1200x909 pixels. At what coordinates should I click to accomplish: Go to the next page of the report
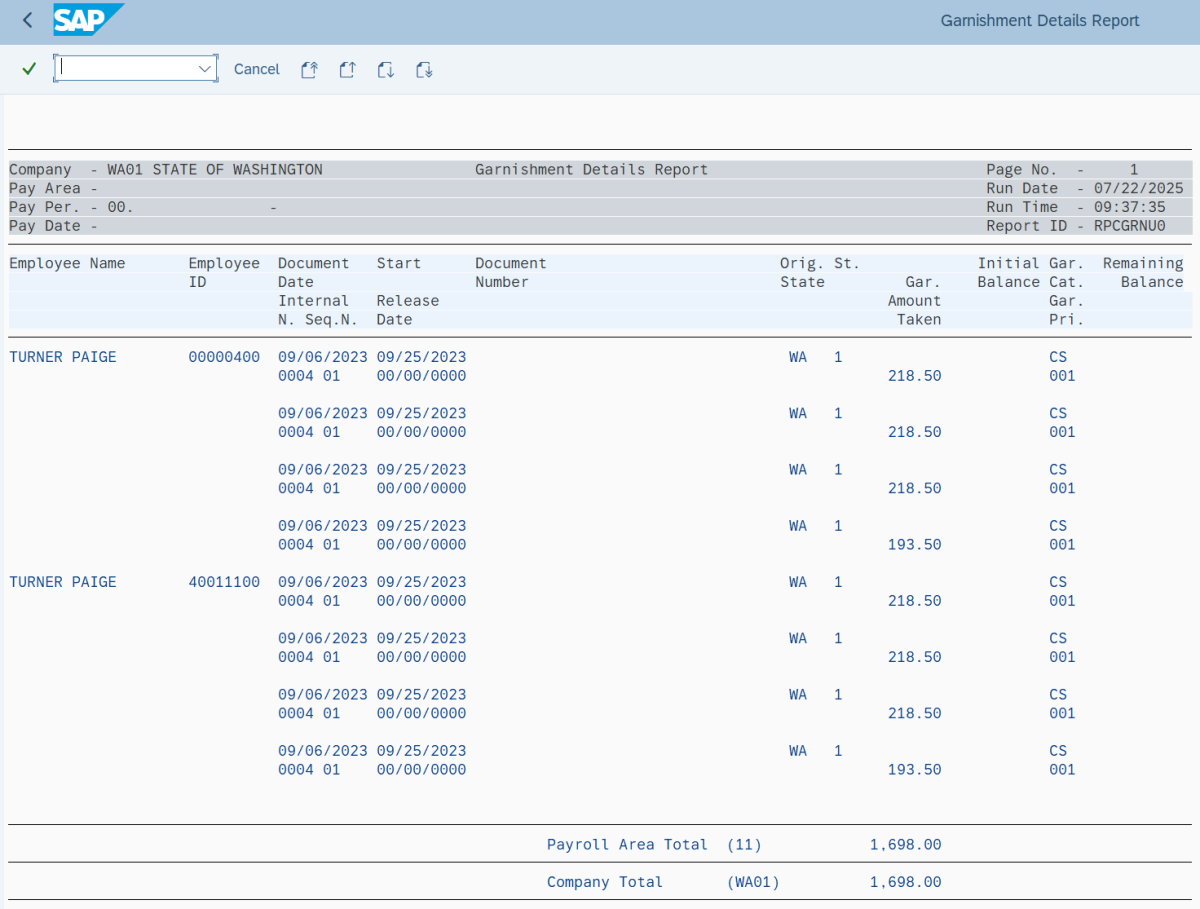(385, 69)
